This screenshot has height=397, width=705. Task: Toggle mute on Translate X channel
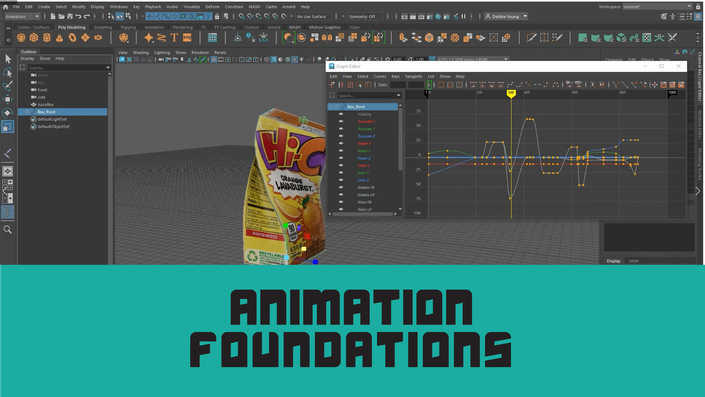coord(341,121)
